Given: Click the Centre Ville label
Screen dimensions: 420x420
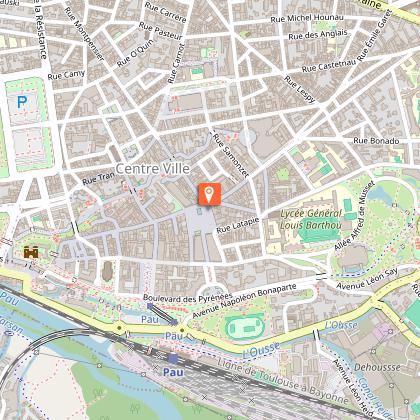Looking at the screenshot, I should (153, 169).
